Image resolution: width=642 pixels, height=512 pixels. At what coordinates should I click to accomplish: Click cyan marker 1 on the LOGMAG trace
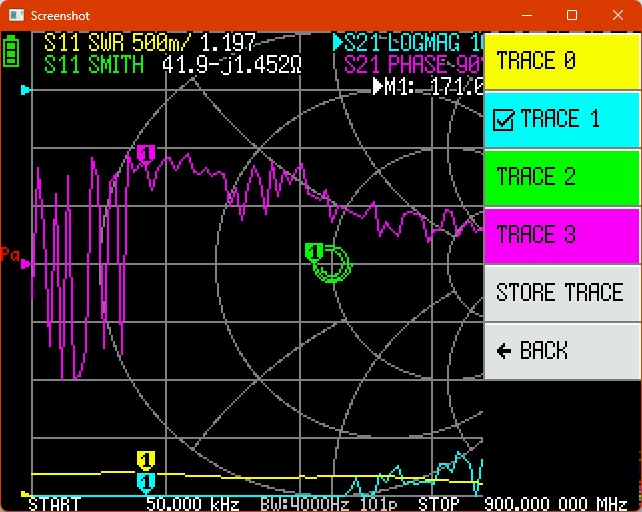(146, 482)
